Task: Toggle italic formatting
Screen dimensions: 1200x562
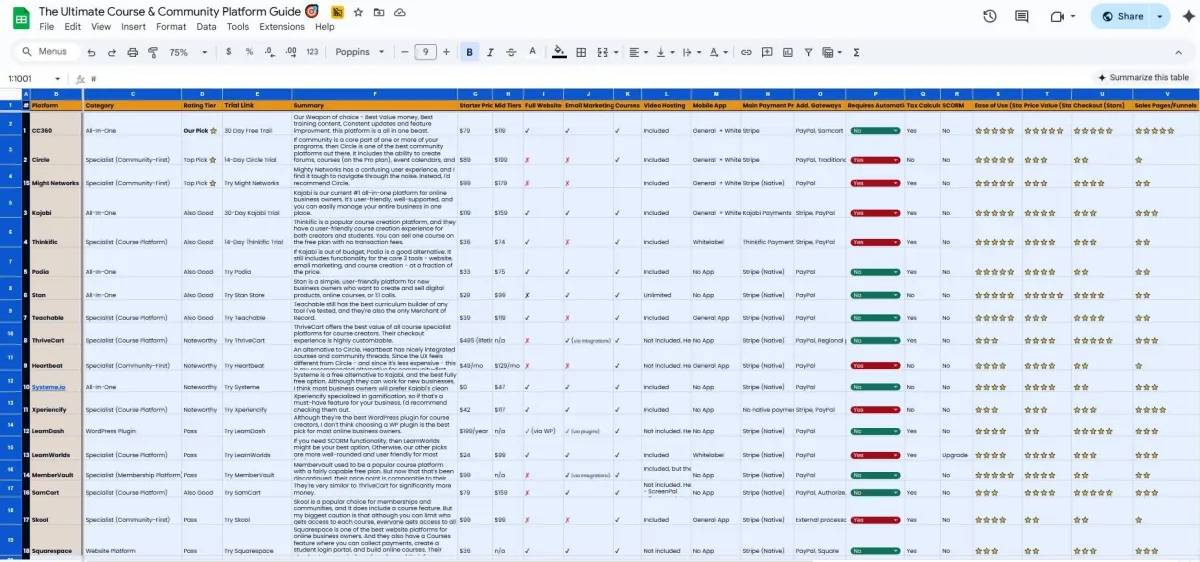Action: (x=490, y=52)
